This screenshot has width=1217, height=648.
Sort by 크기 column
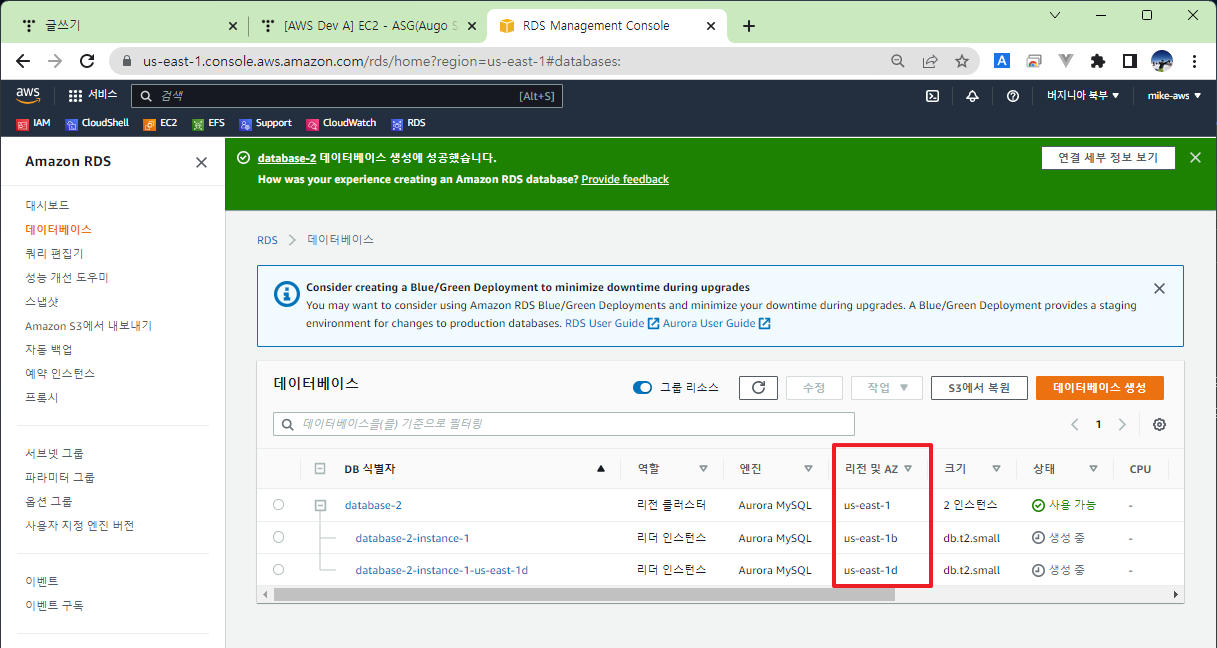pyautogui.click(x=996, y=469)
